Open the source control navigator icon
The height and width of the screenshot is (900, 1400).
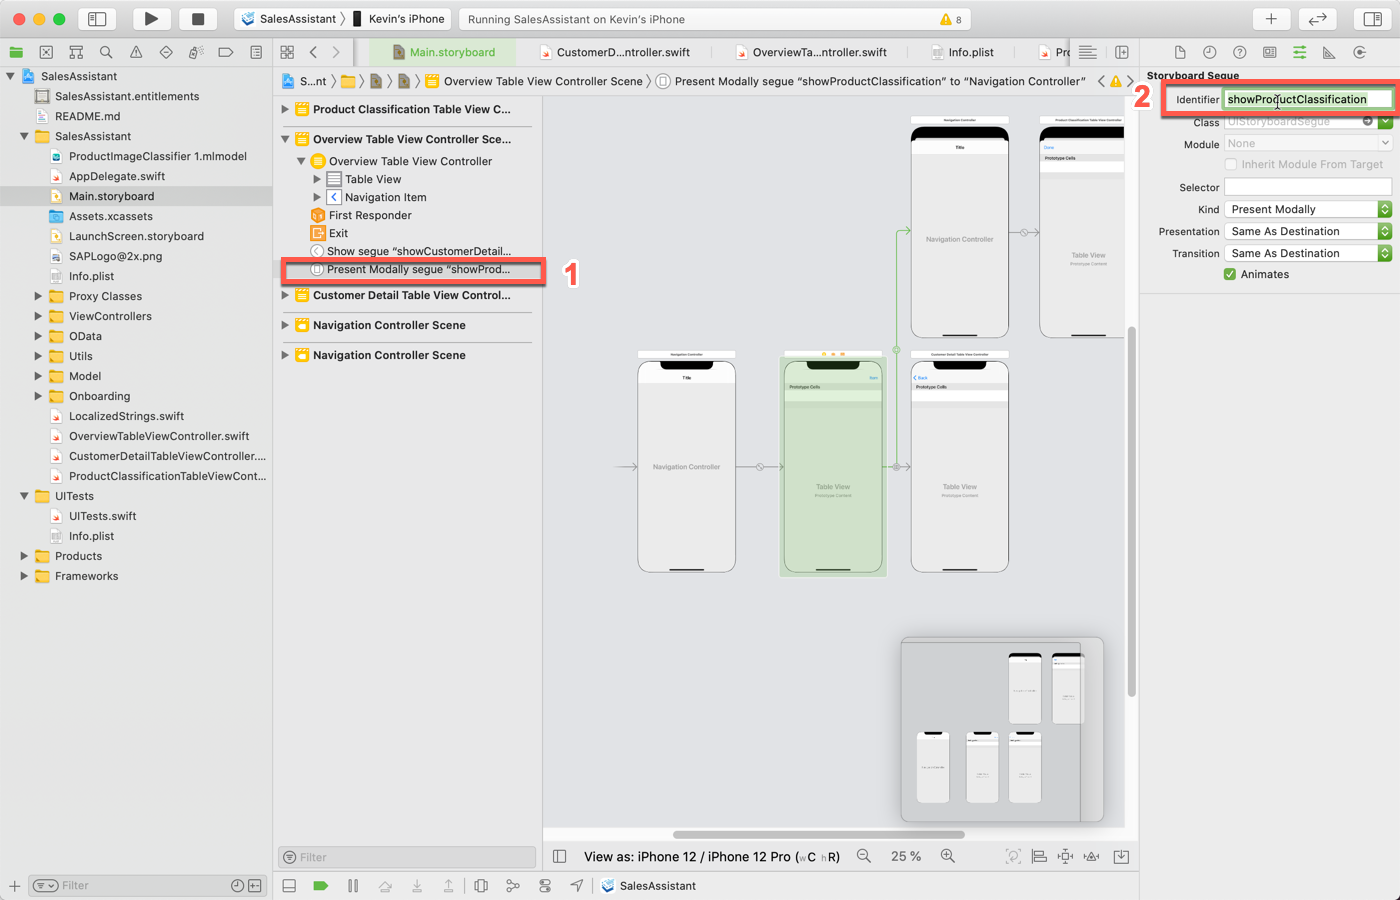click(x=46, y=52)
